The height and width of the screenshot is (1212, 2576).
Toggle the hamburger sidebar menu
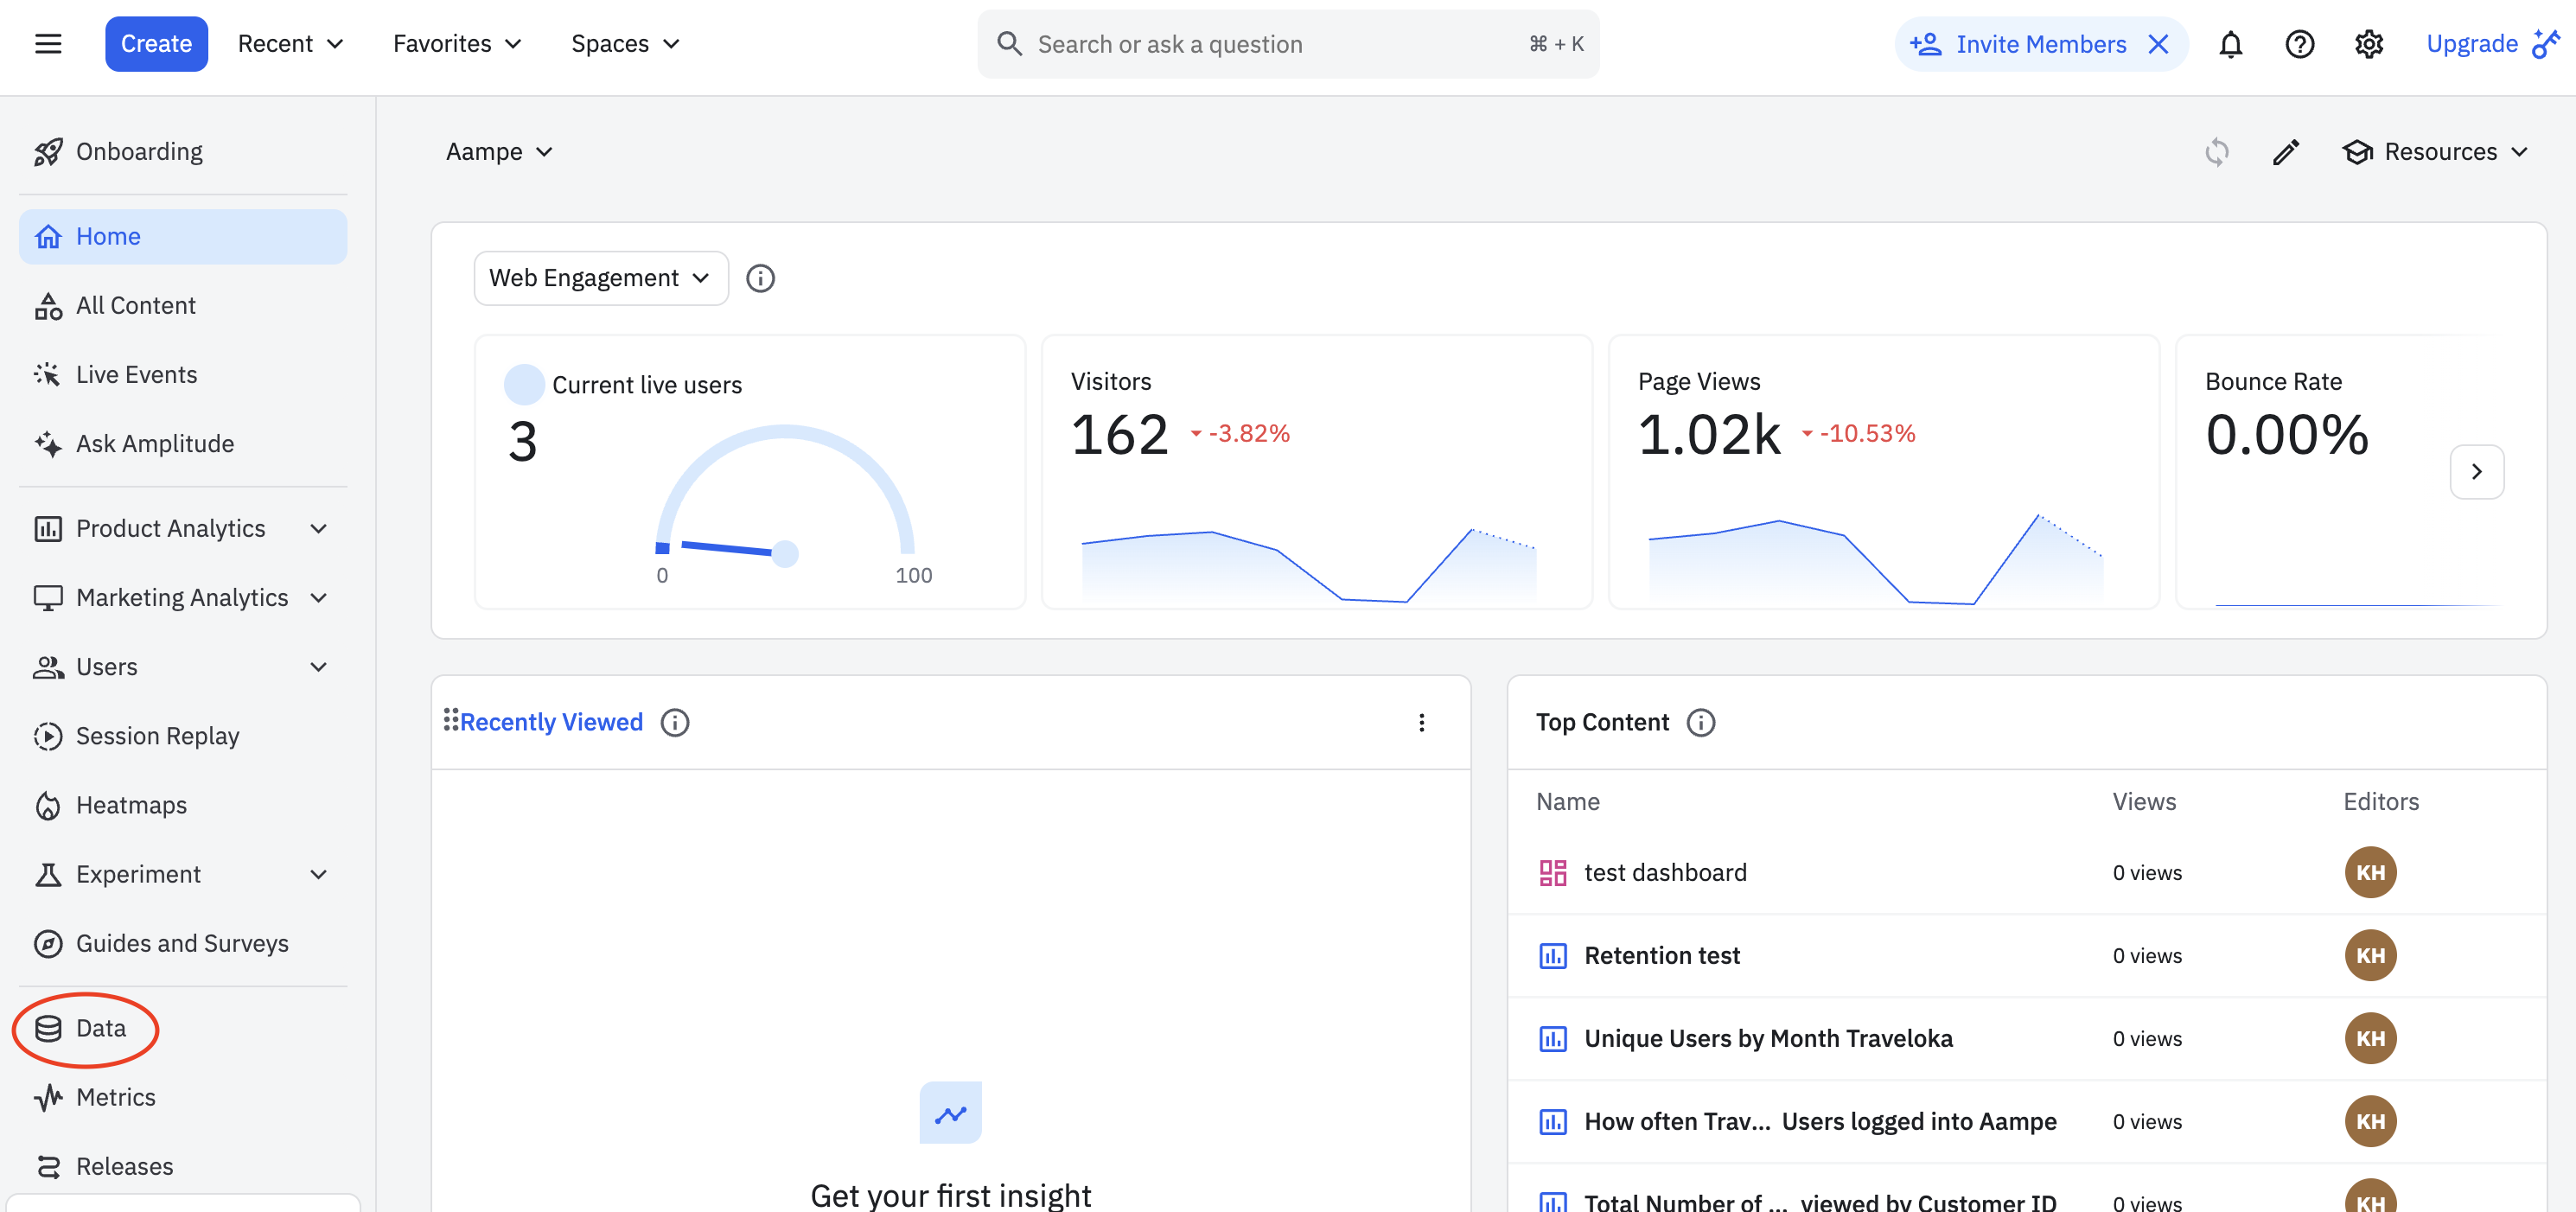coord(48,44)
